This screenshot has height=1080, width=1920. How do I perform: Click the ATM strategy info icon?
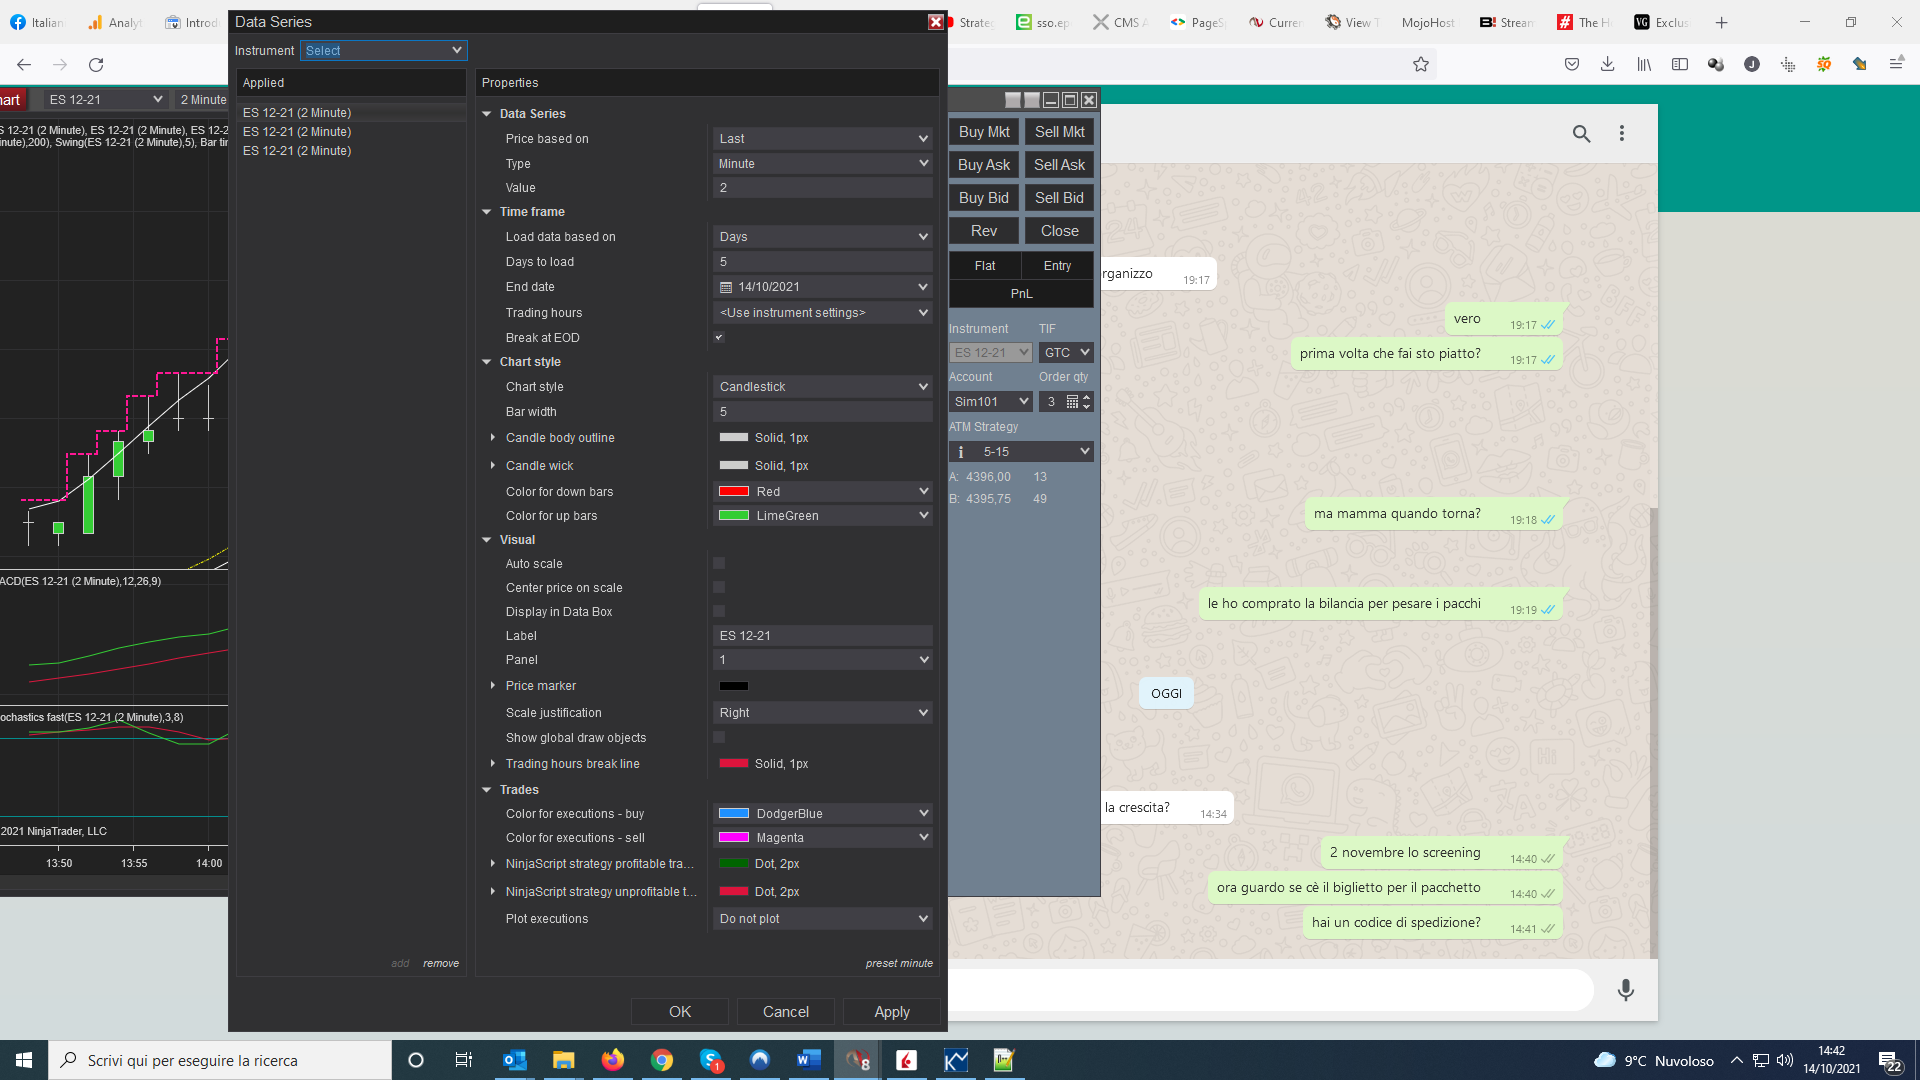point(961,452)
